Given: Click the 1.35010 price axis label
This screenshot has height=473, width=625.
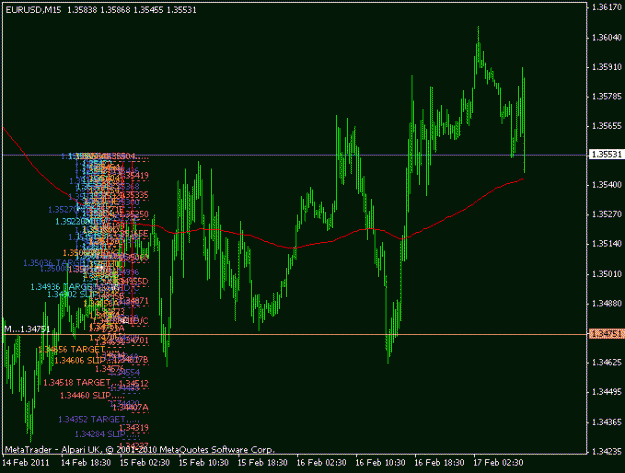Looking at the screenshot, I should 607,274.
